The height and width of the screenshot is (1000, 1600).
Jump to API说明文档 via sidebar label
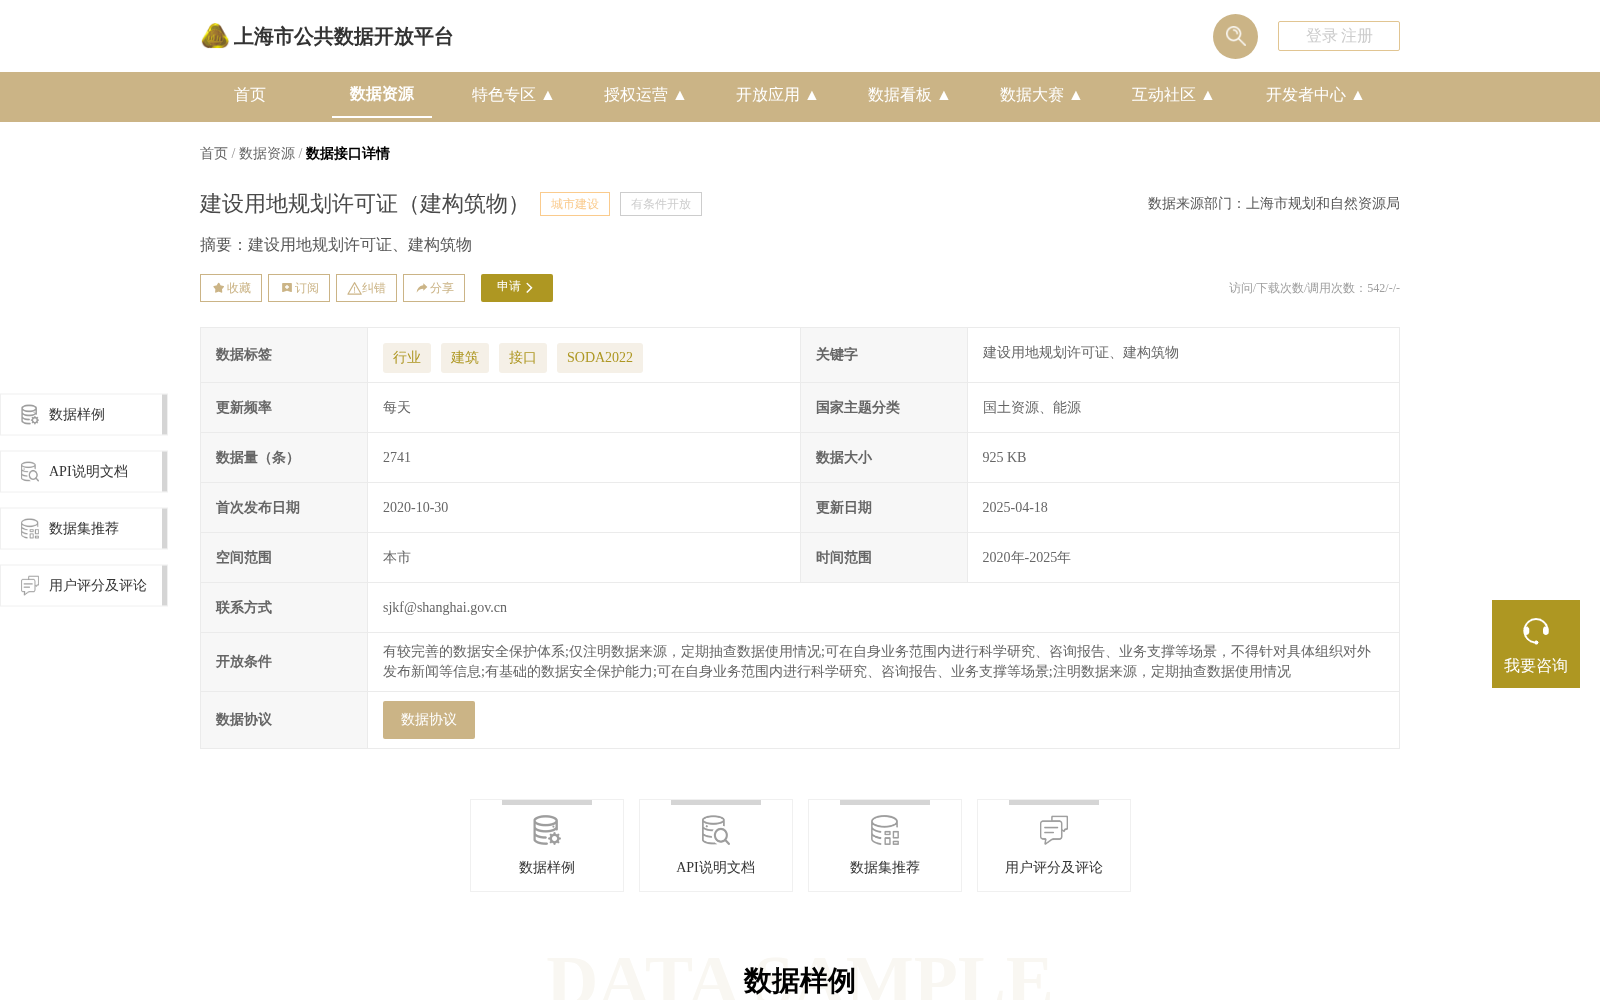88,472
